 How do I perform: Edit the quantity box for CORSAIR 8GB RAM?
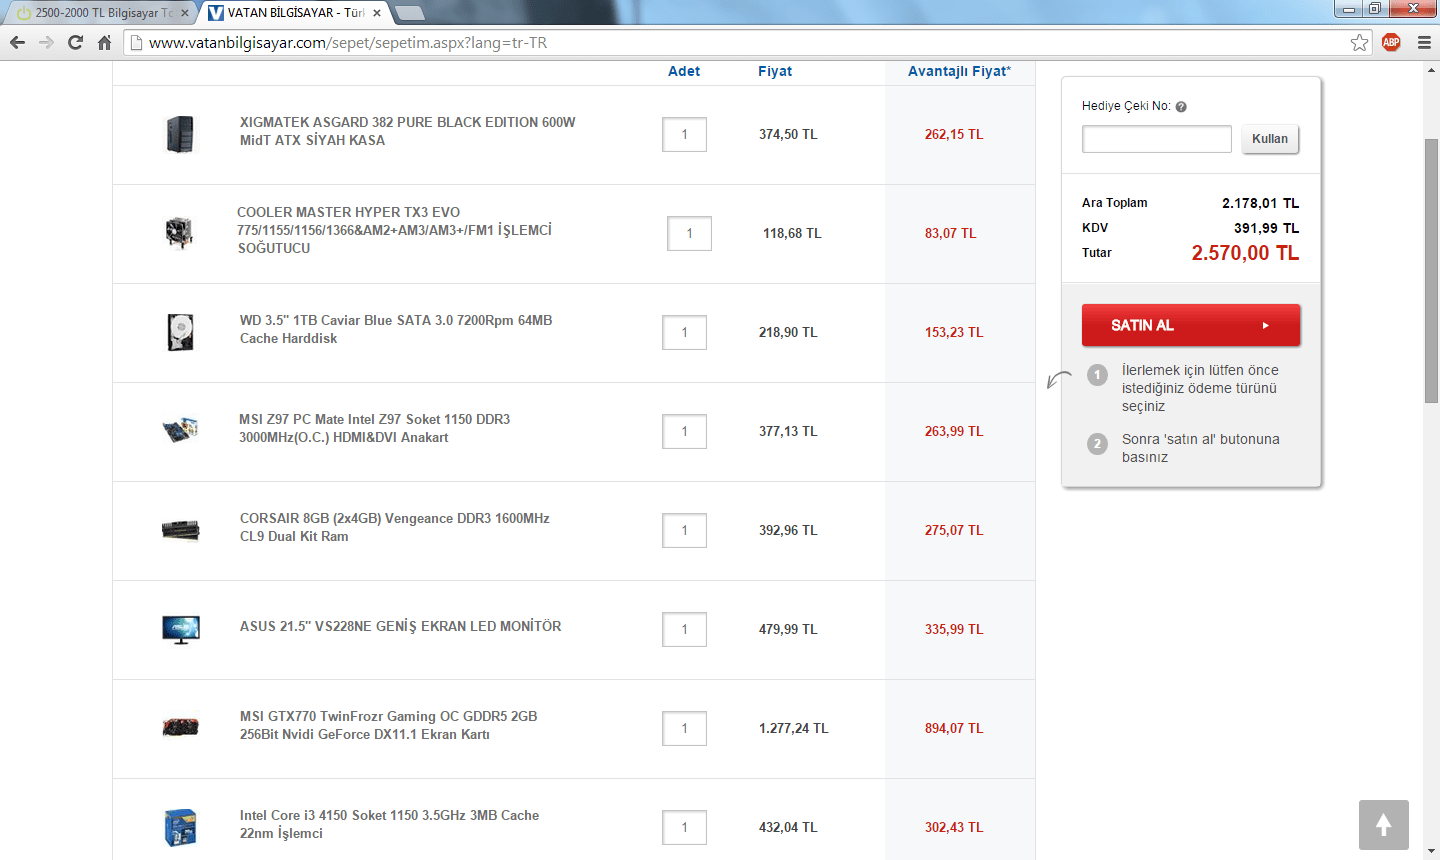(685, 530)
